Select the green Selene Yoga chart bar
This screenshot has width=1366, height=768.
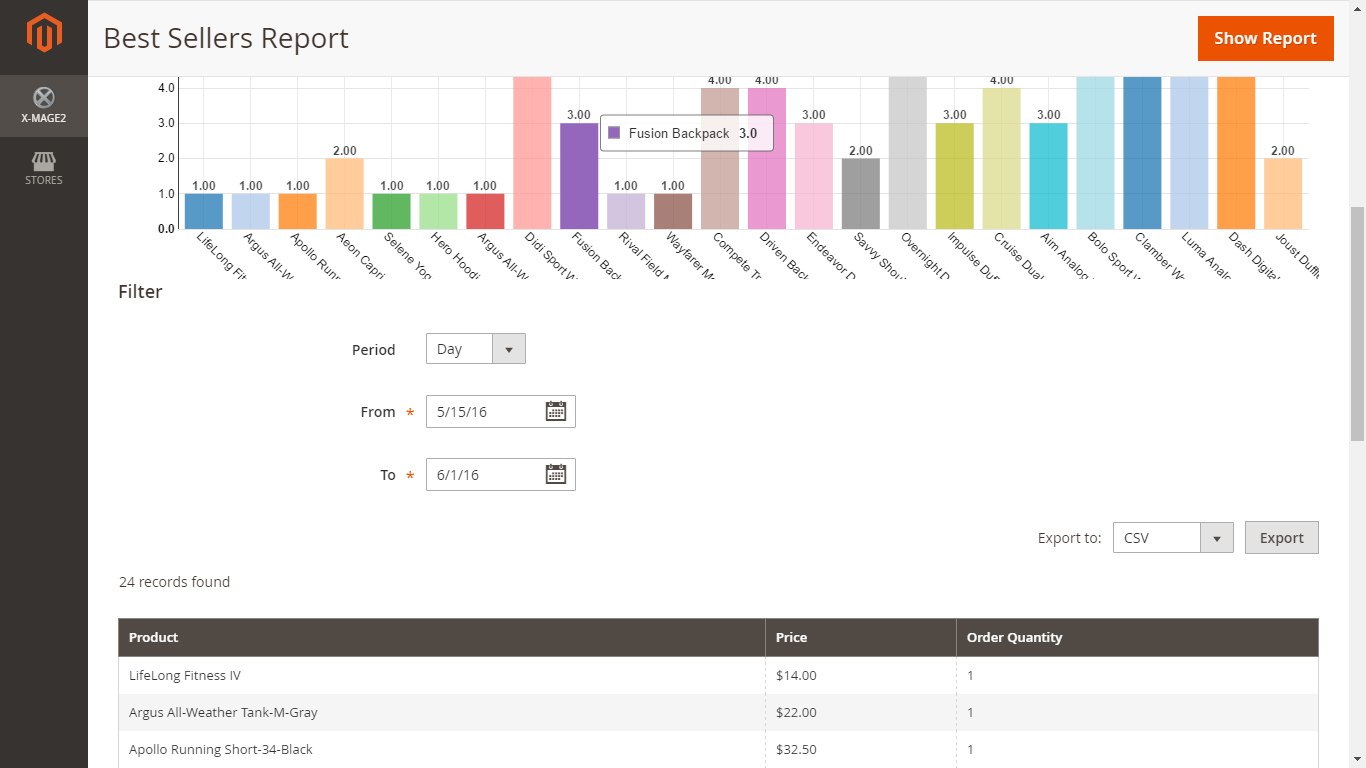pyautogui.click(x=391, y=211)
